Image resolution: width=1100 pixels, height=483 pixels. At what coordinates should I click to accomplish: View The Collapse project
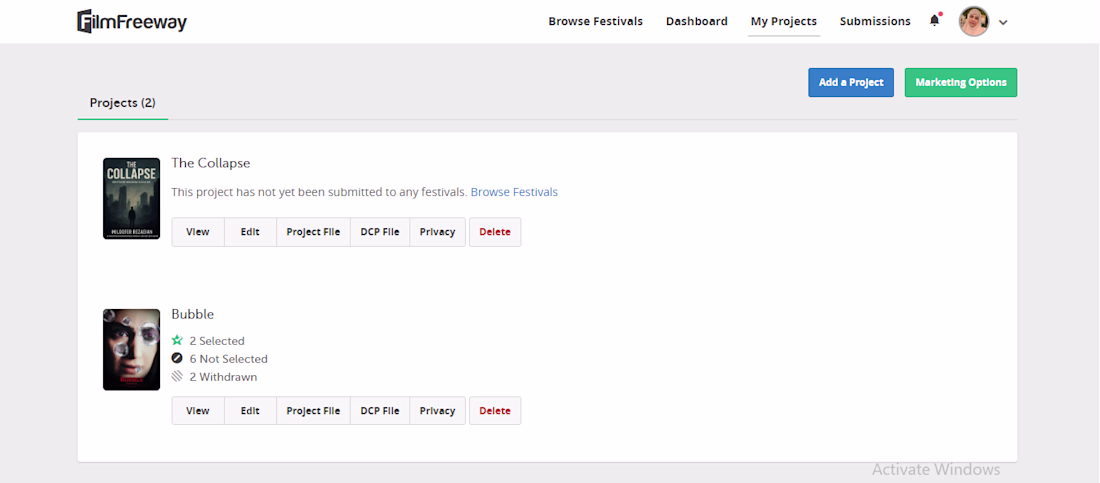click(x=198, y=232)
